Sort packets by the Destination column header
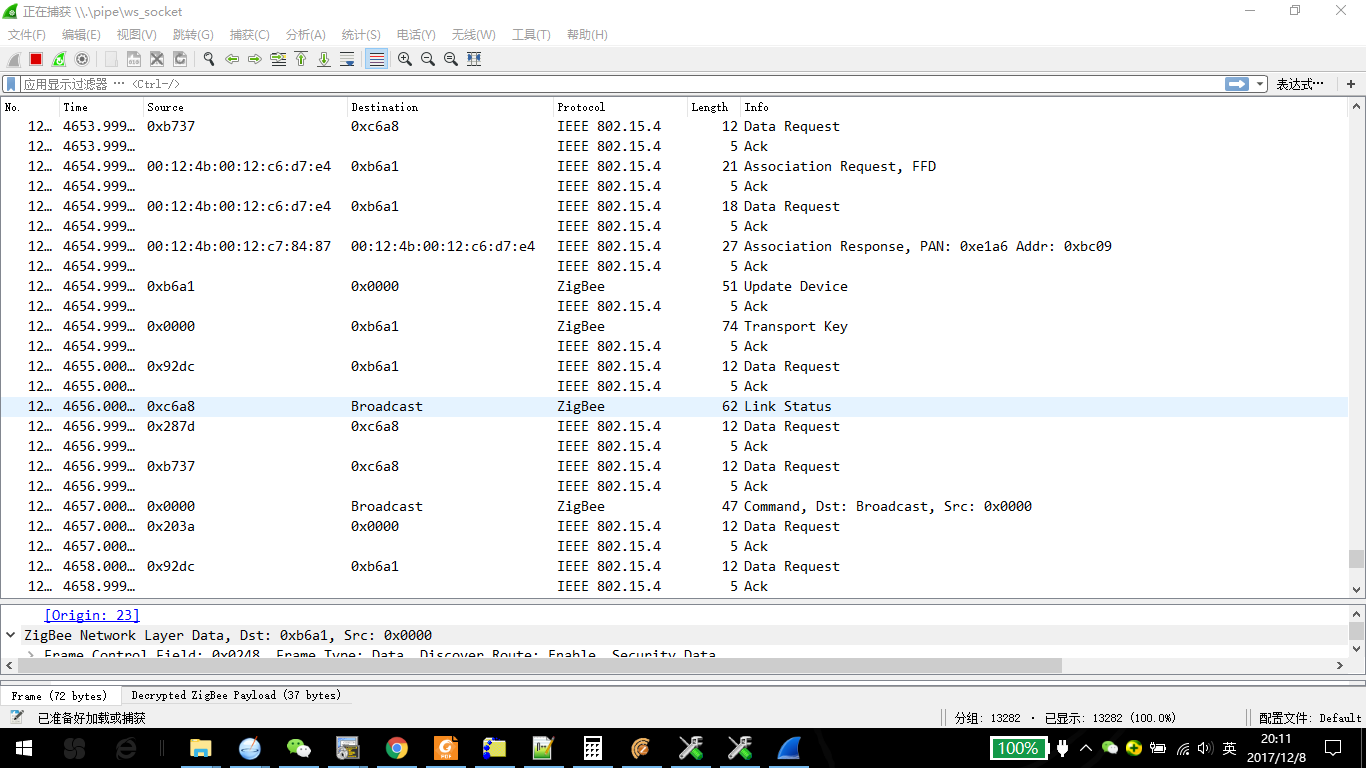Viewport: 1366px width, 768px height. (450, 107)
